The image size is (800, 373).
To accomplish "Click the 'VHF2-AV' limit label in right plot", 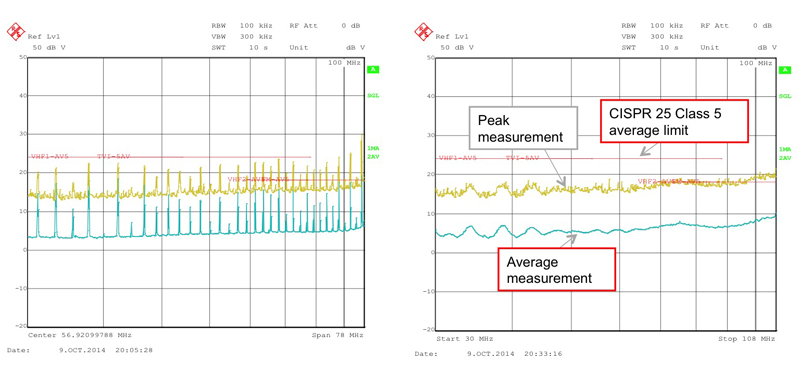I will pos(655,181).
